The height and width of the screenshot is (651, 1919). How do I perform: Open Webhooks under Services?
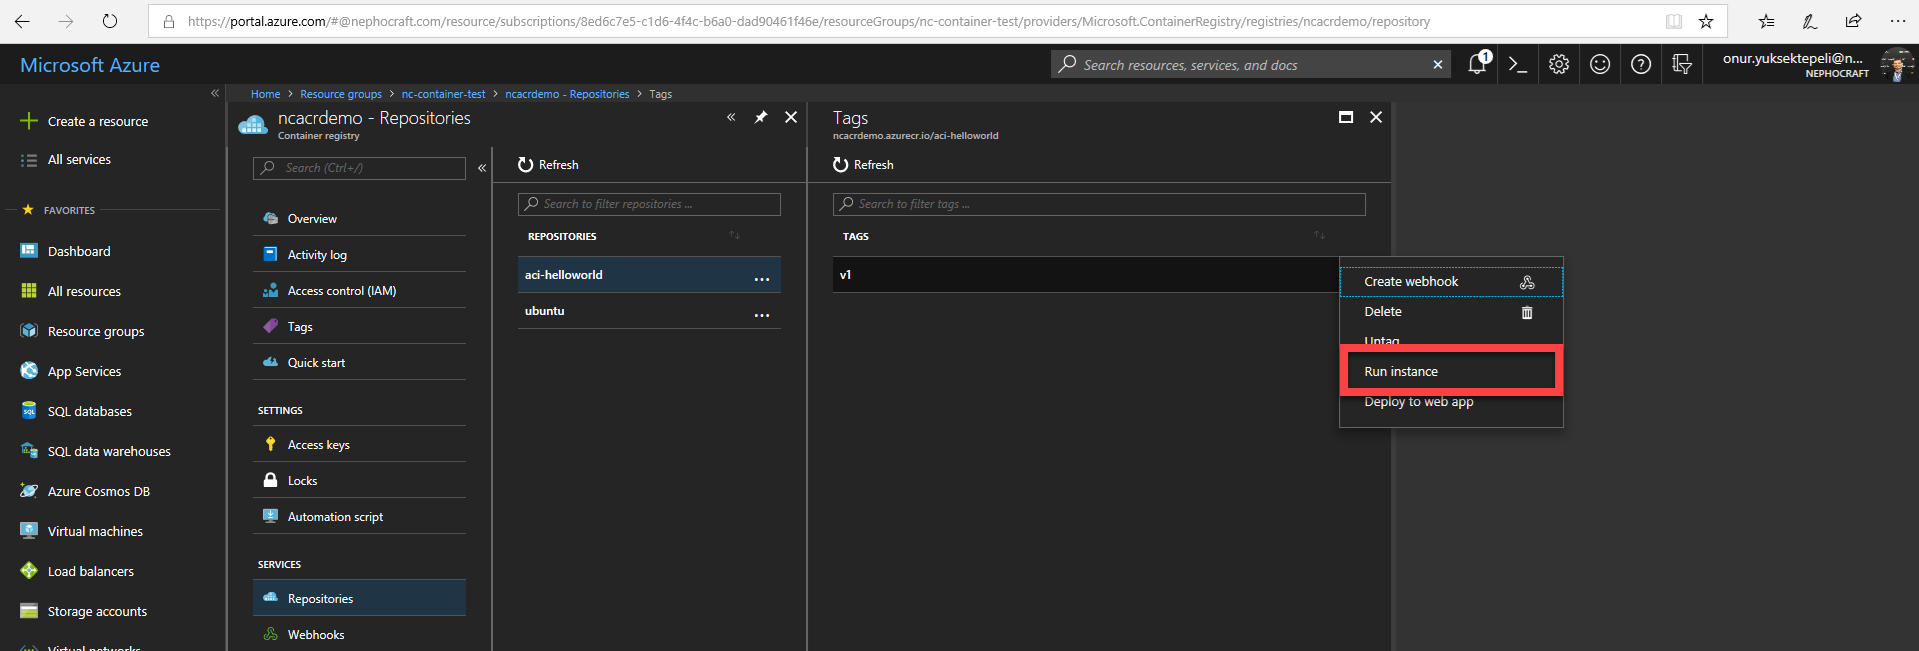[x=359, y=635]
